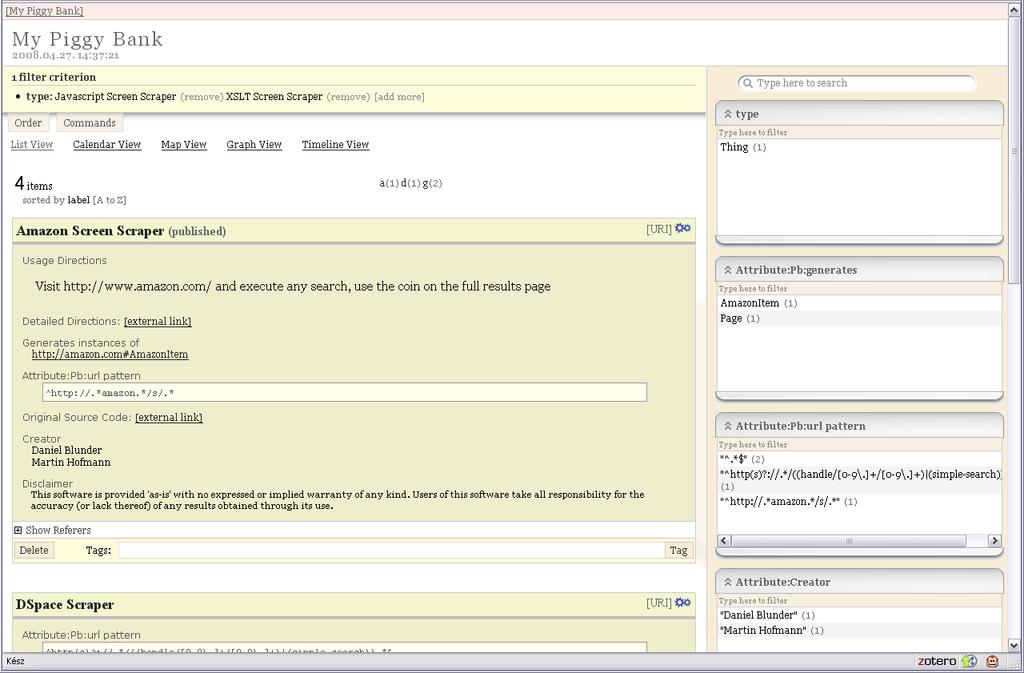
Task: Focus the type facet filter field
Action: tap(859, 133)
